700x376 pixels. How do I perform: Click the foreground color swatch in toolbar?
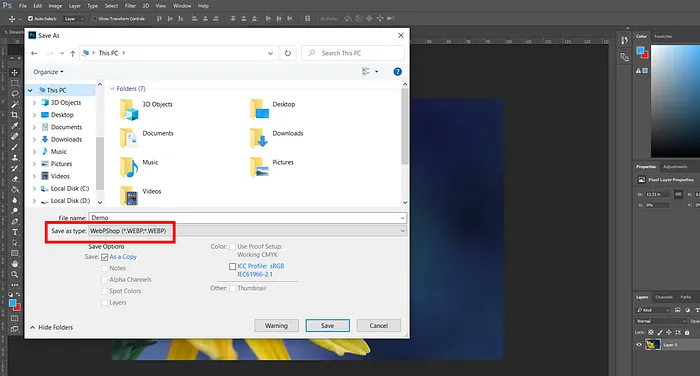point(12,303)
